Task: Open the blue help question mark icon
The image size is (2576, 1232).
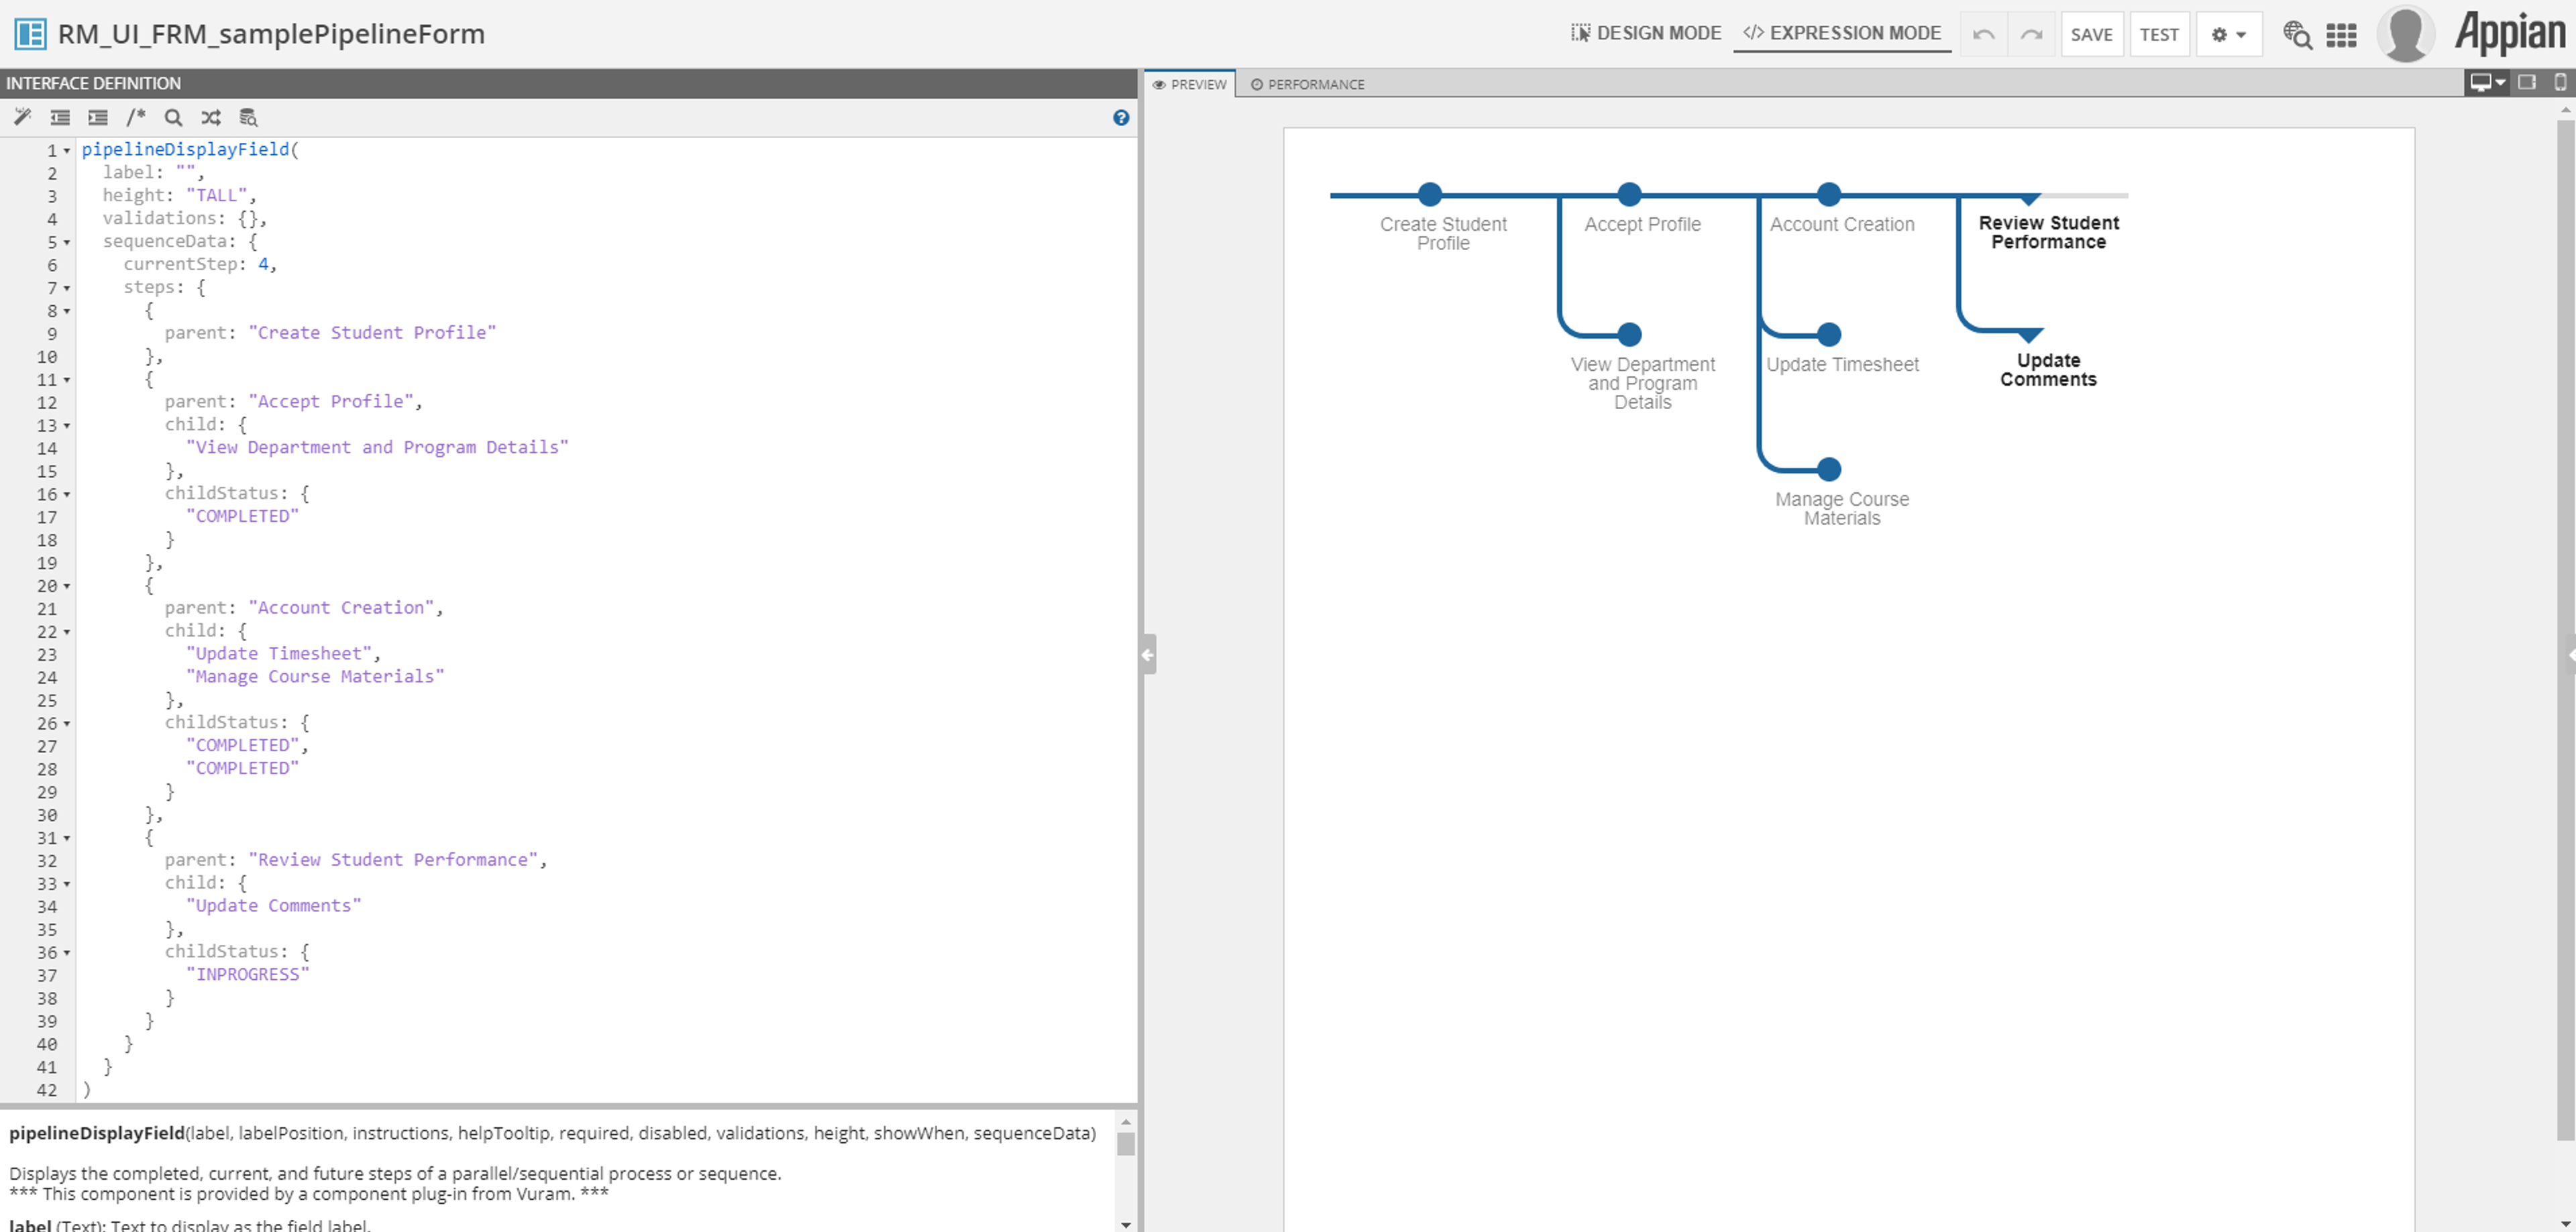Action: pyautogui.click(x=1121, y=117)
